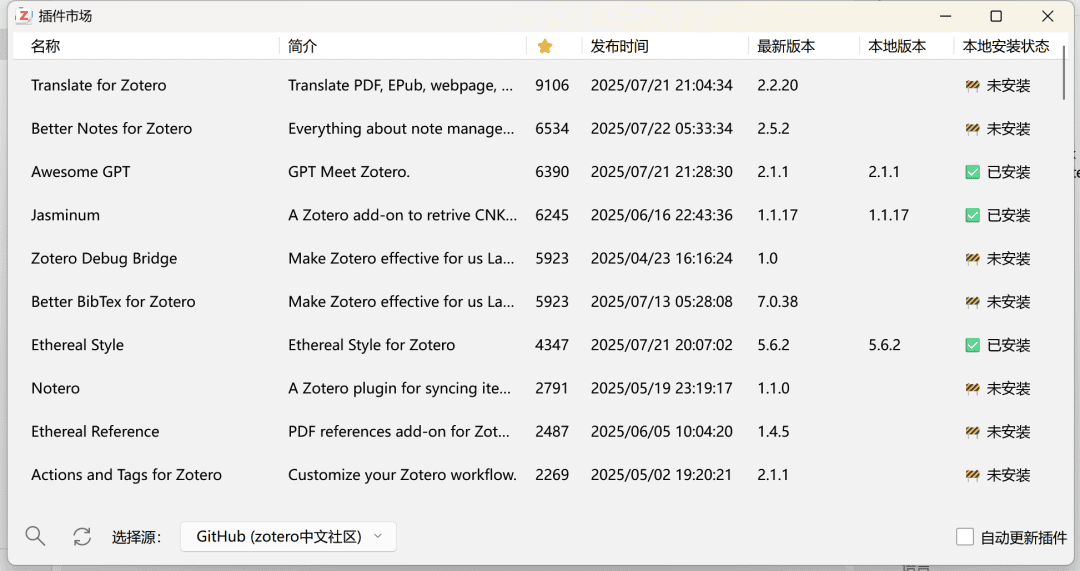Select the Zotero Debug Bridge name
1080x571 pixels.
tap(104, 258)
